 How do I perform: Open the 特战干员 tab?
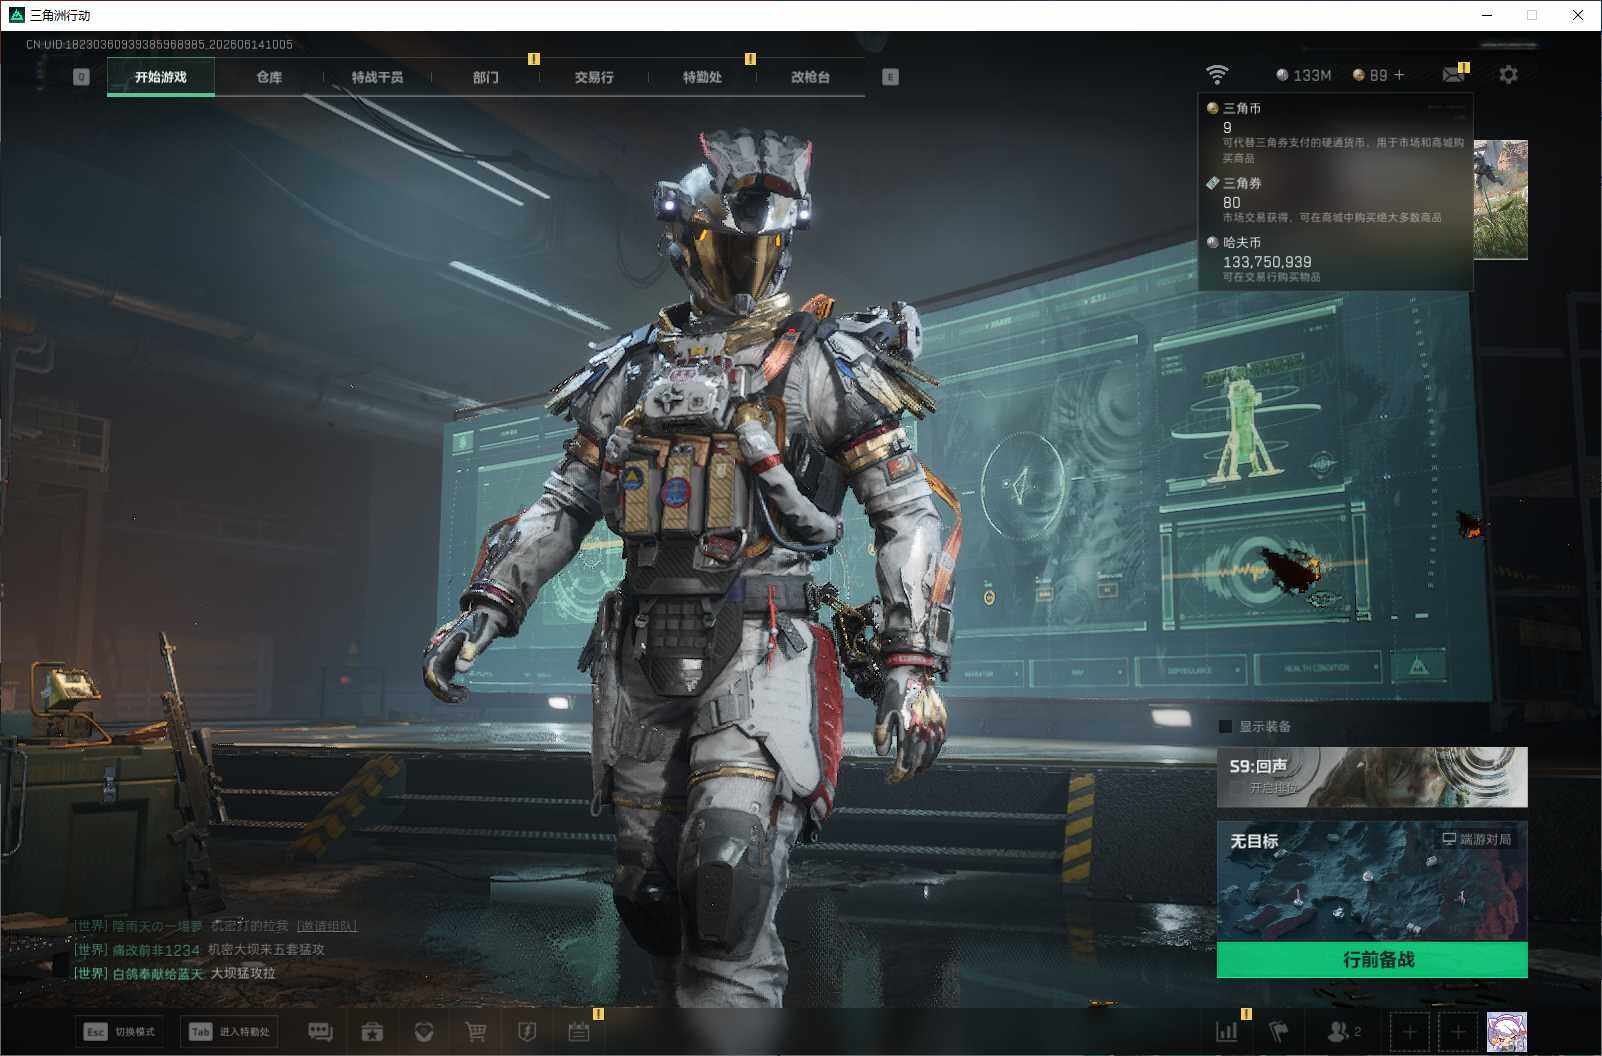[377, 77]
